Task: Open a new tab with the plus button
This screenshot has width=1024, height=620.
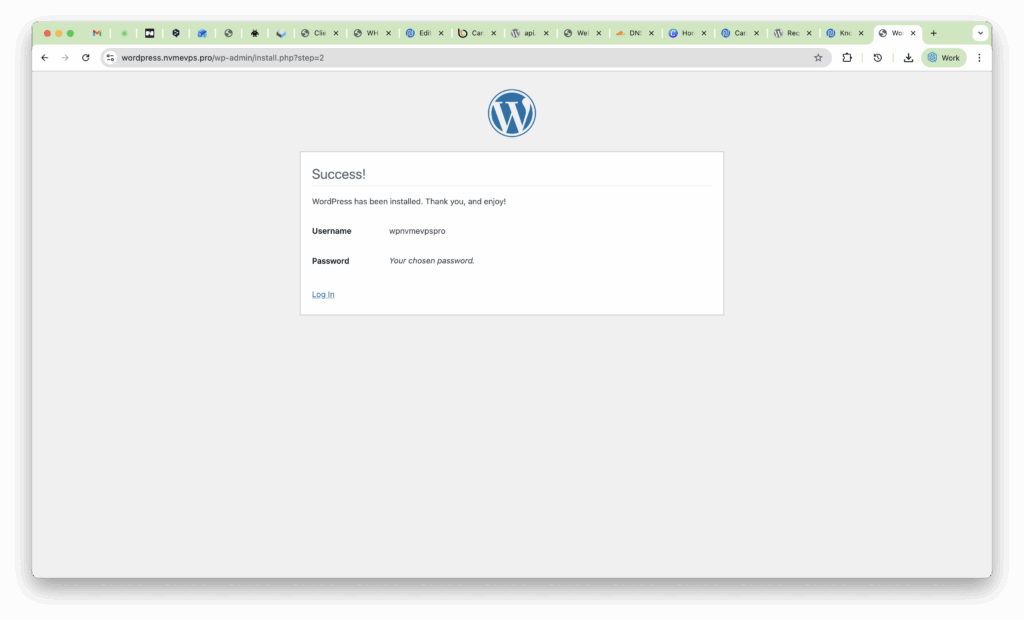Action: point(934,33)
